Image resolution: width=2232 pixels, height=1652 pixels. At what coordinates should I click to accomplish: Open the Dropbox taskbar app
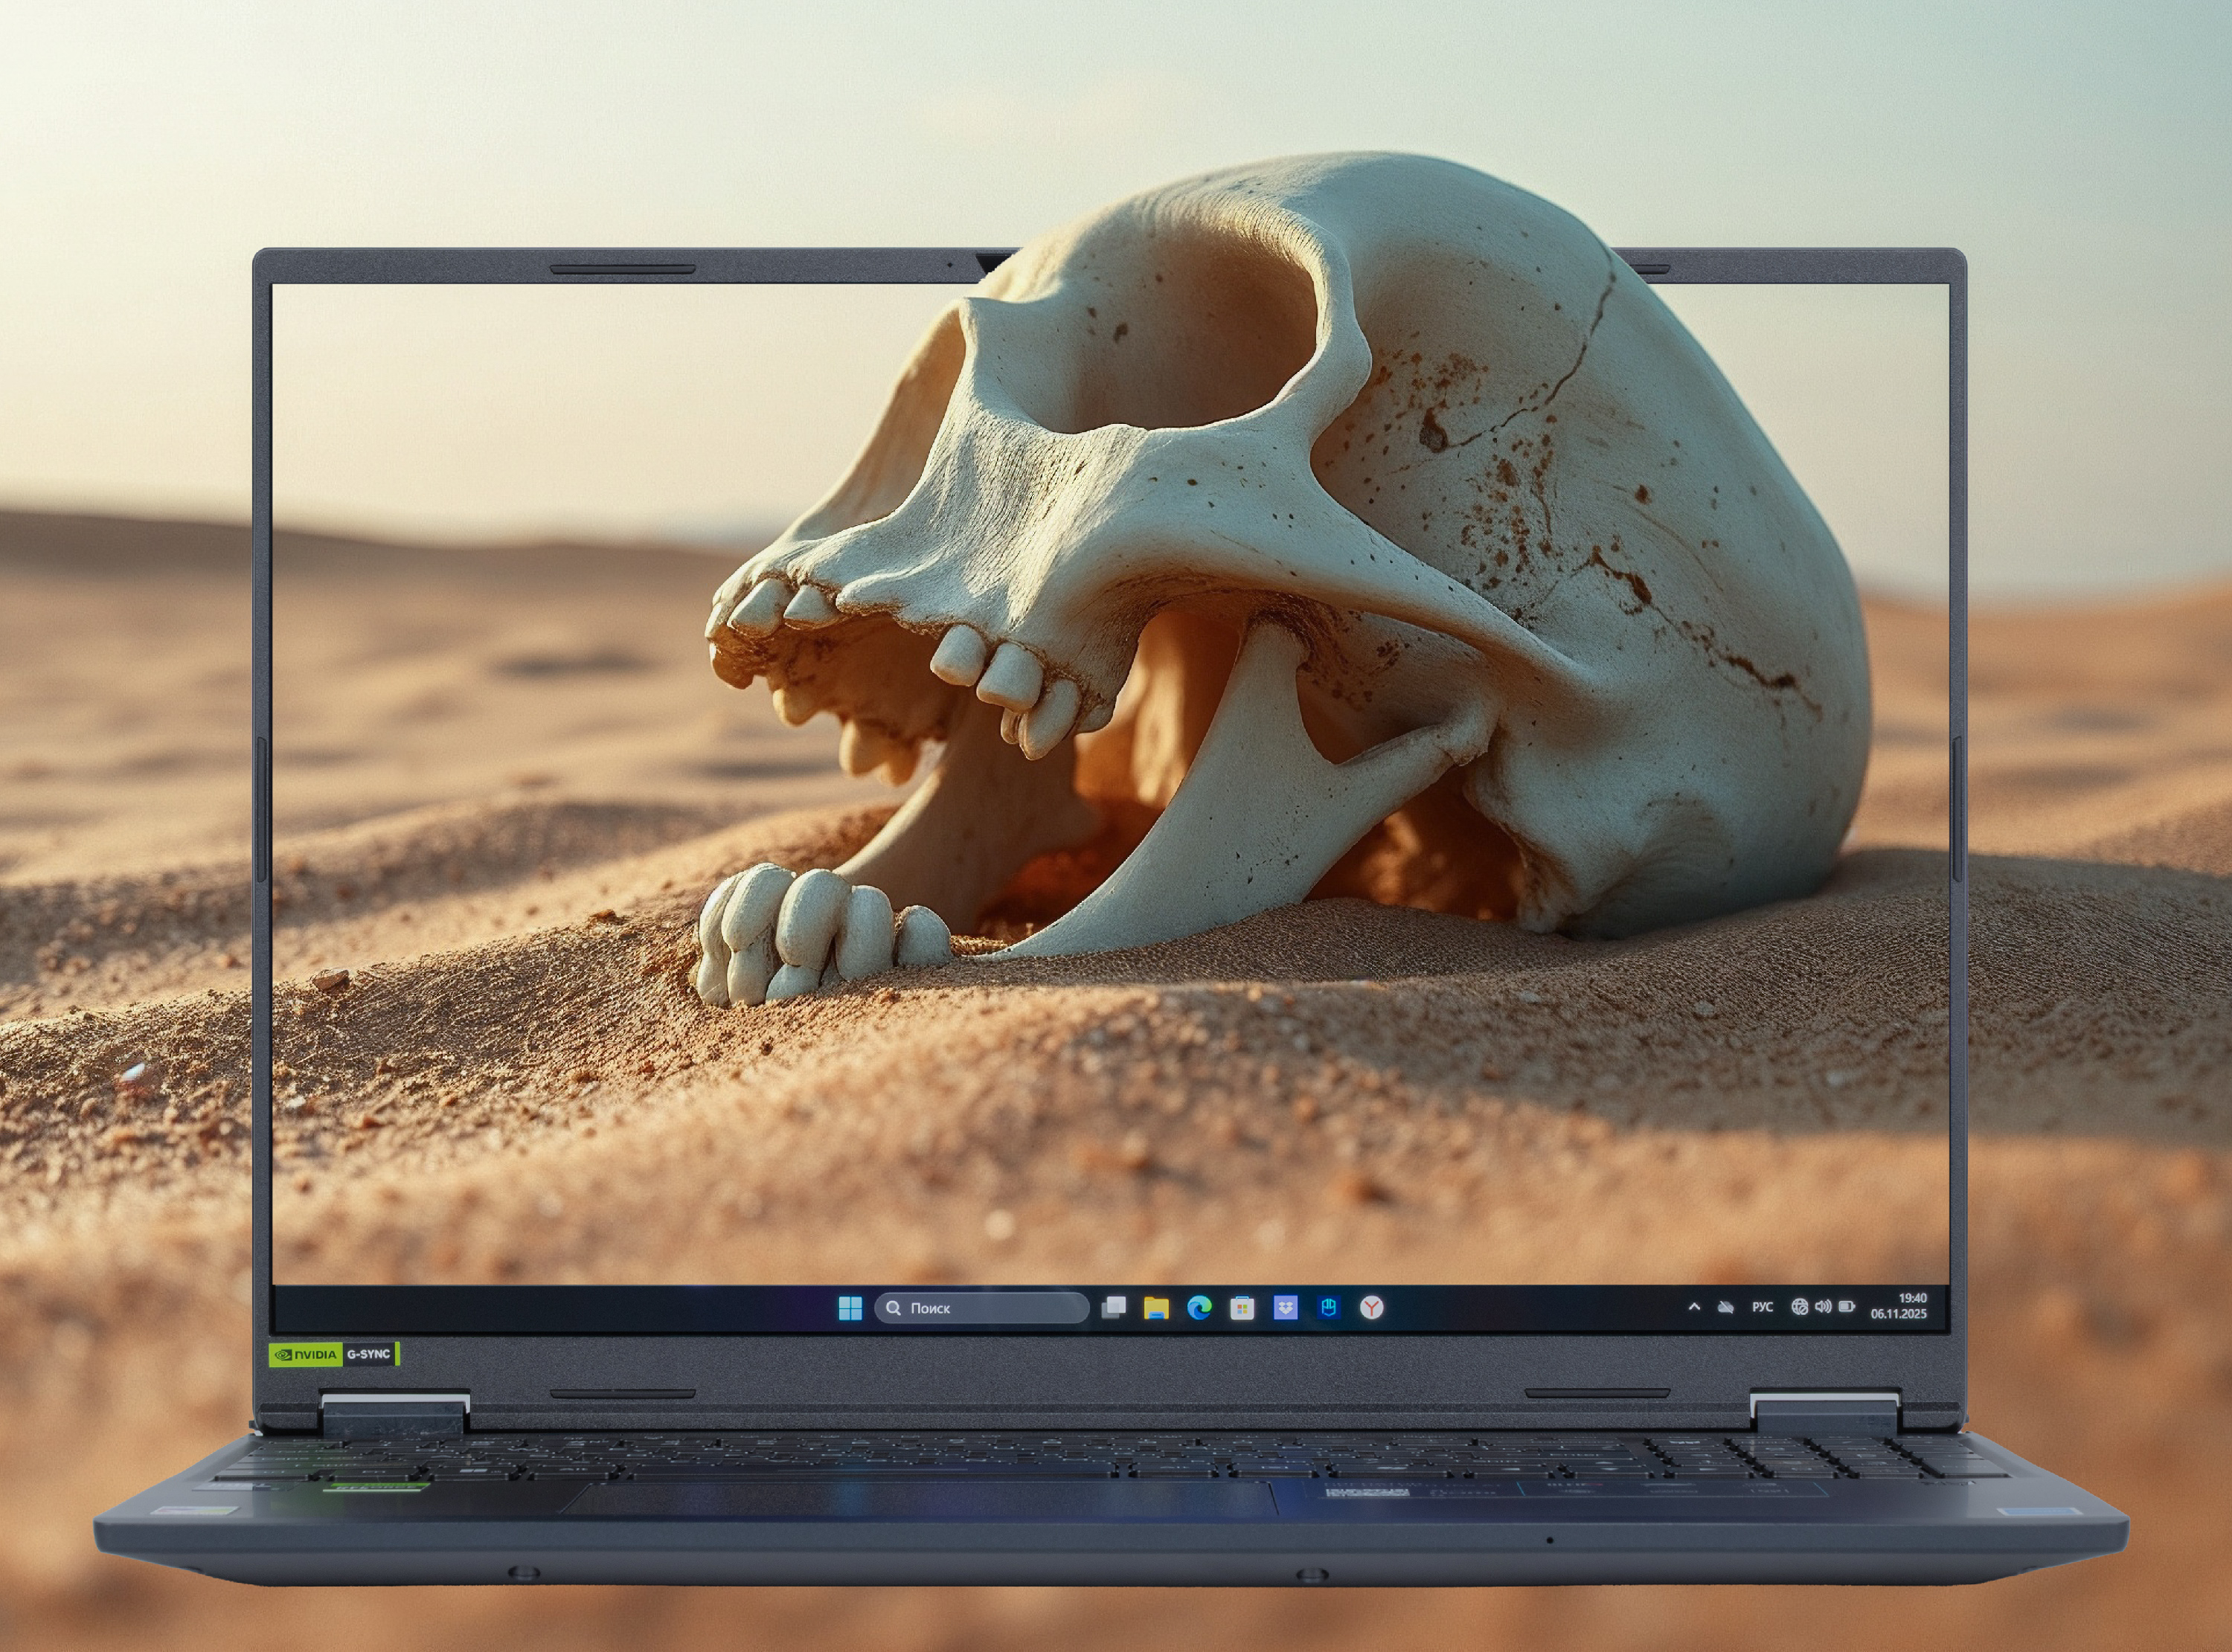click(1285, 1308)
